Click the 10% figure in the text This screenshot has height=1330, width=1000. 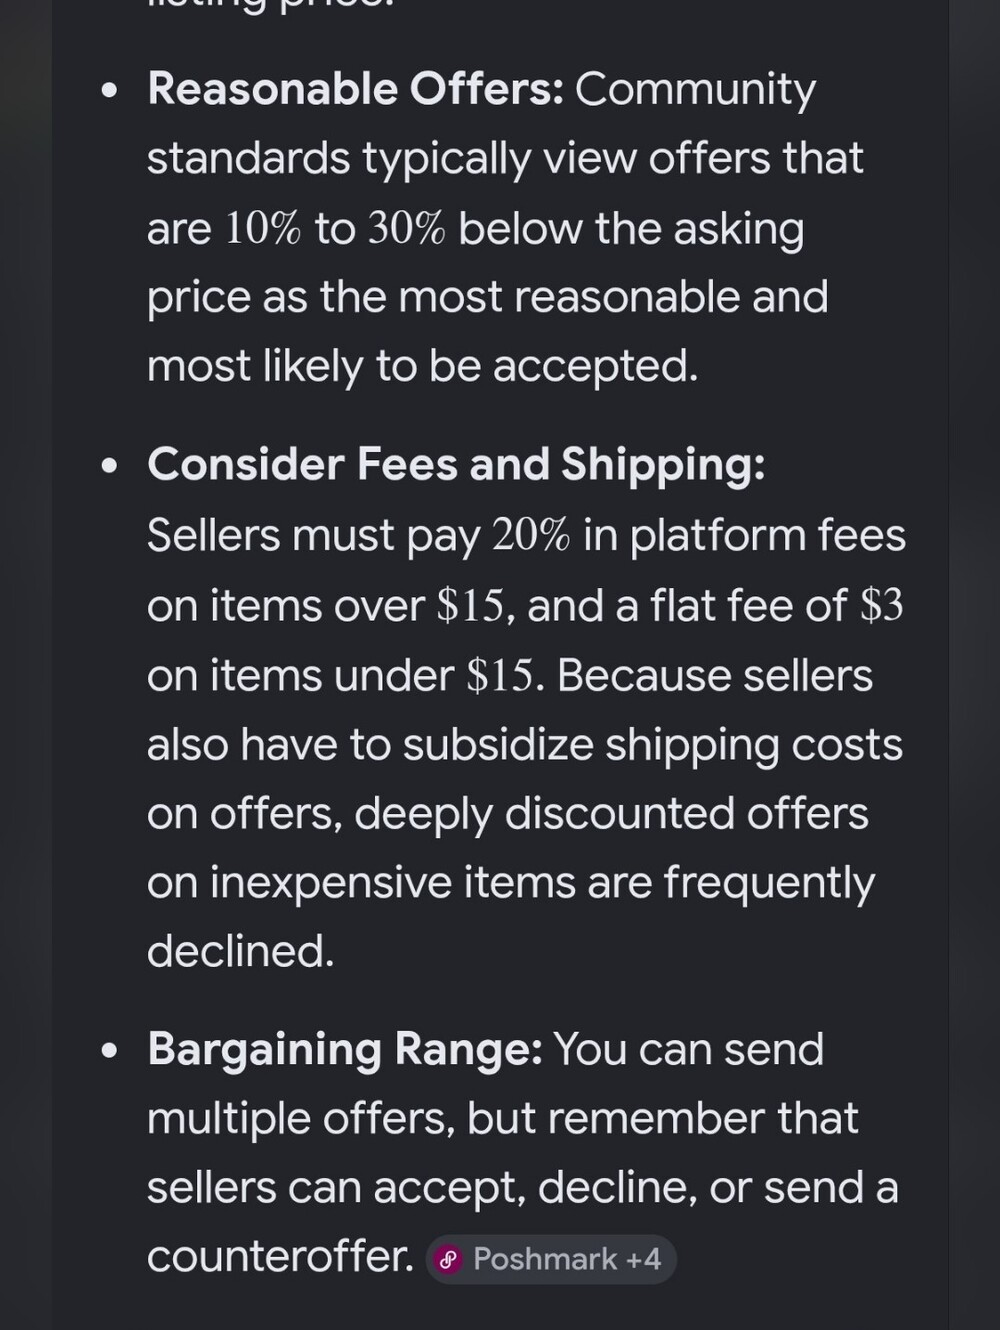tap(262, 229)
